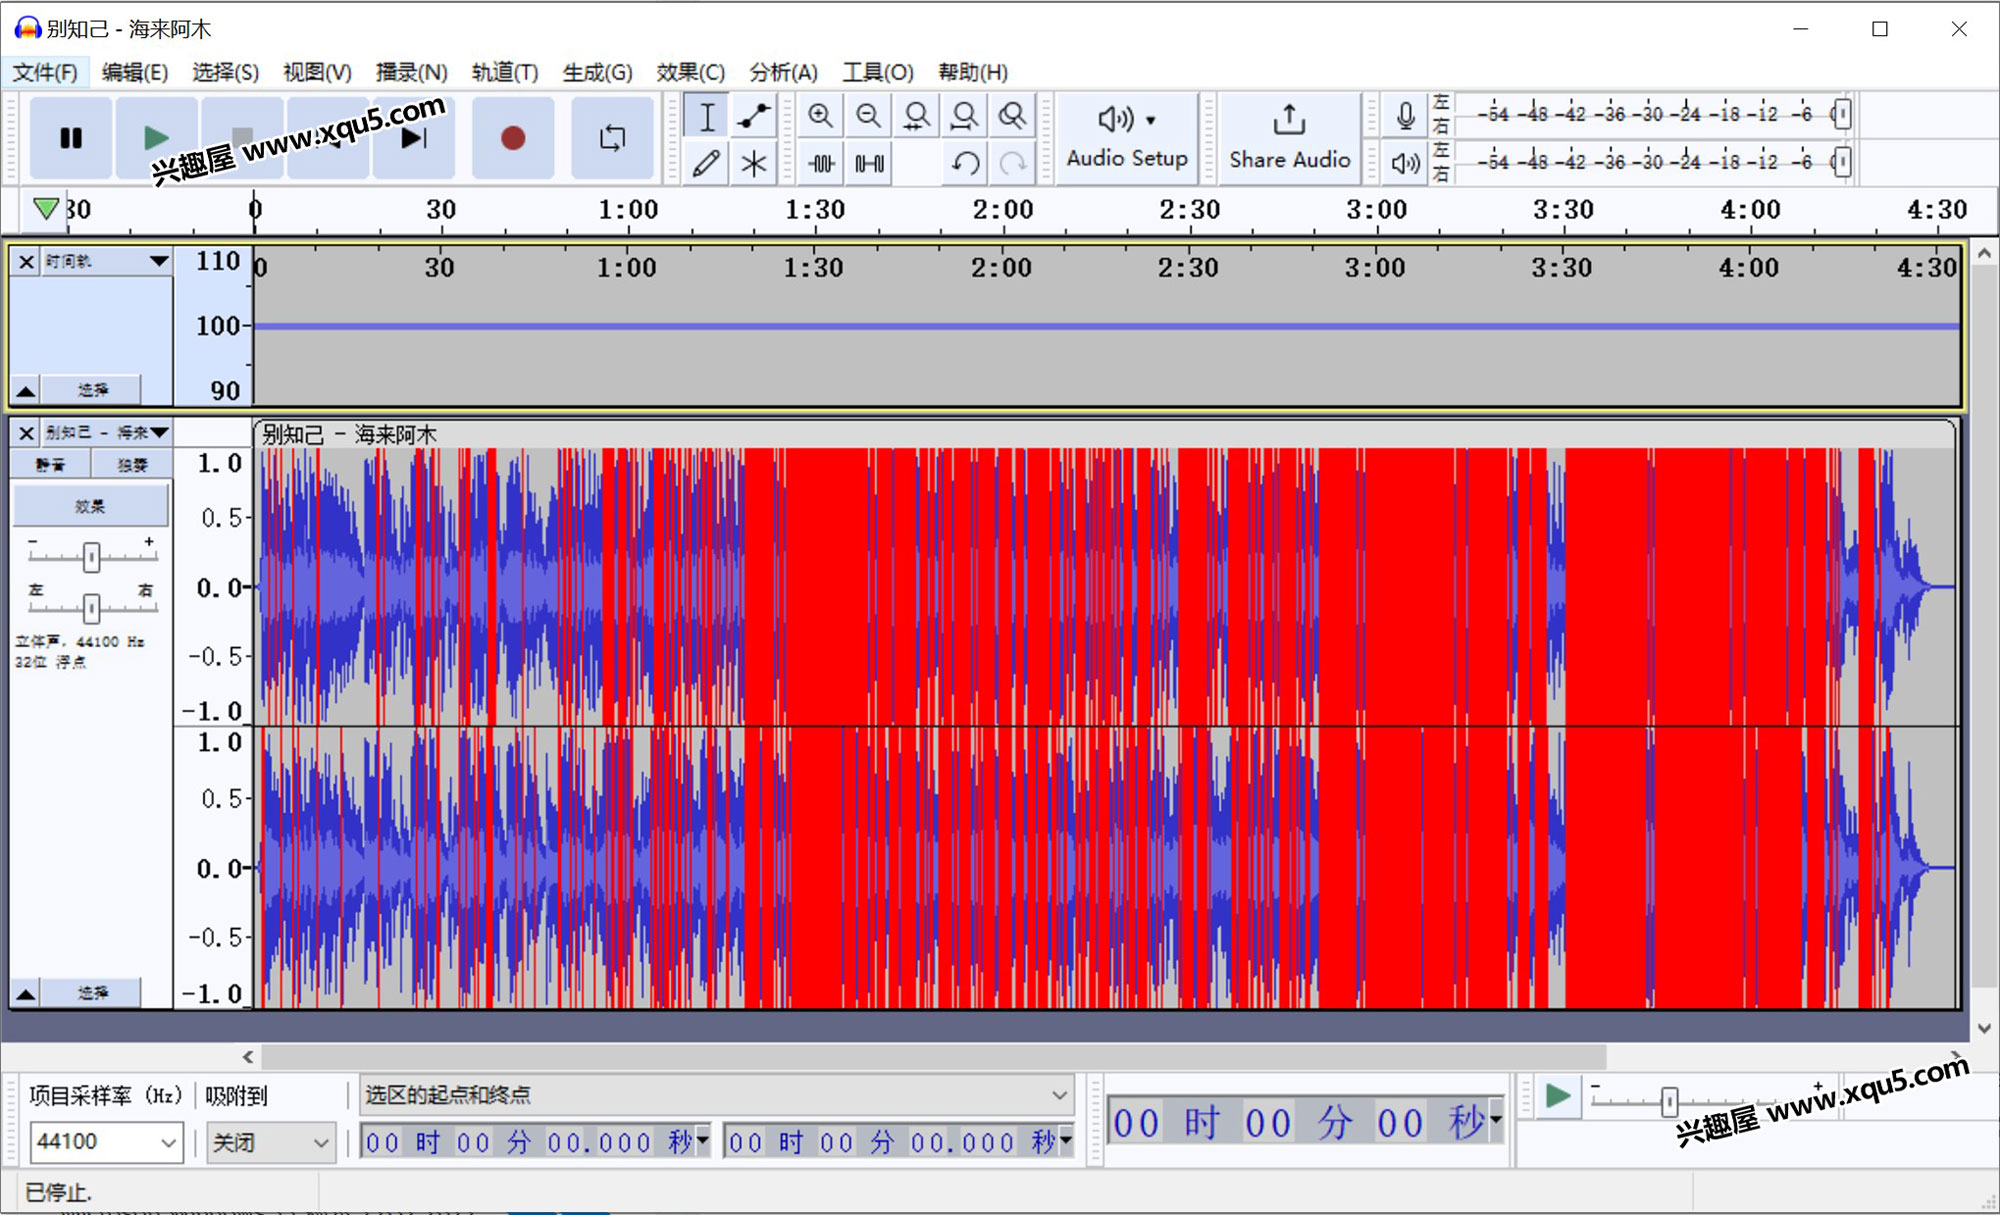Toggle Mute (静音) on the audio track
The height and width of the screenshot is (1215, 2000).
point(50,465)
